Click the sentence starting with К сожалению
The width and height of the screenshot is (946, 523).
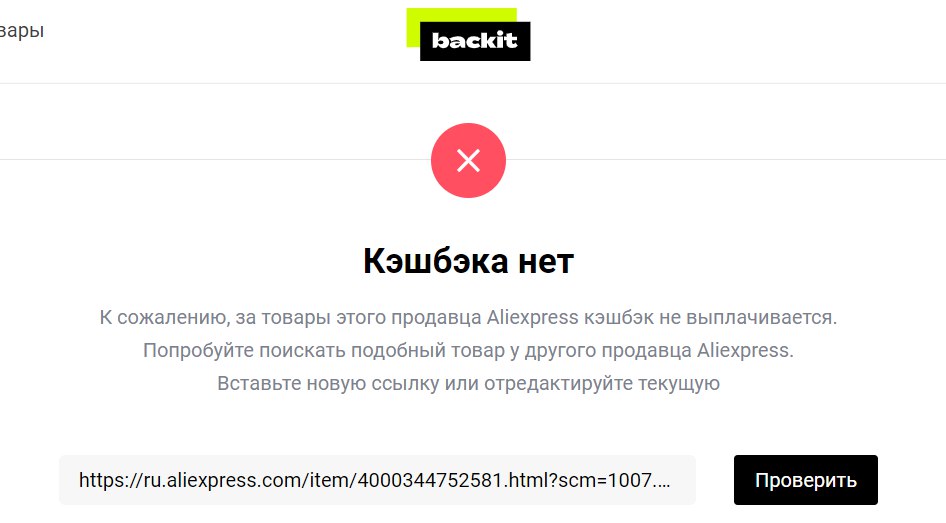pyautogui.click(x=468, y=317)
